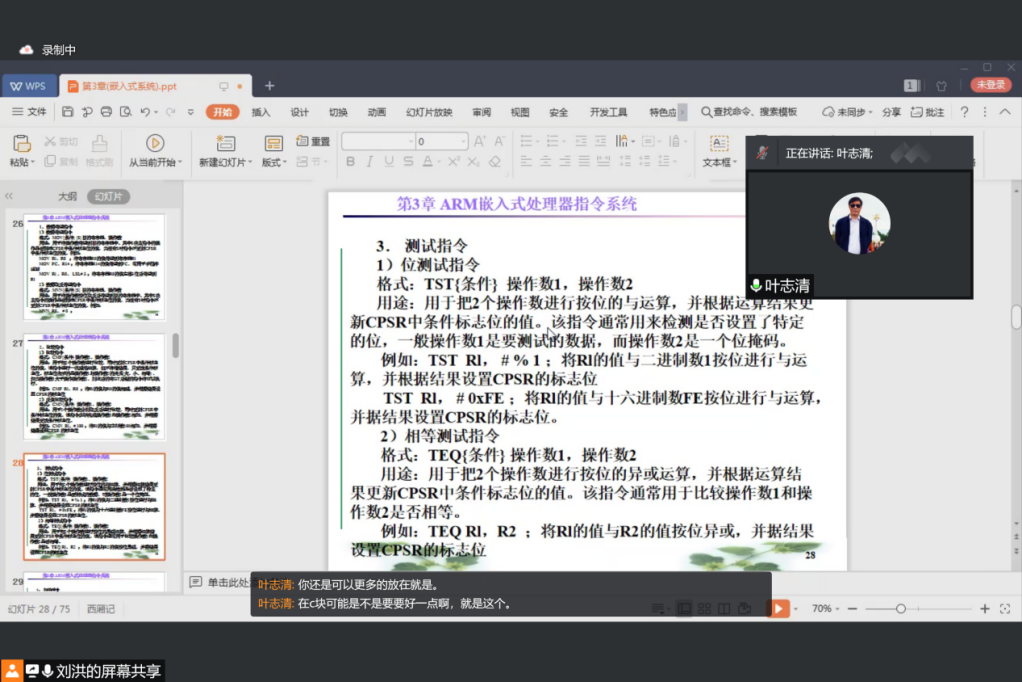Screen dimensions: 1022x682
Task: Open the File (文件) menu
Action: [x=29, y=112]
